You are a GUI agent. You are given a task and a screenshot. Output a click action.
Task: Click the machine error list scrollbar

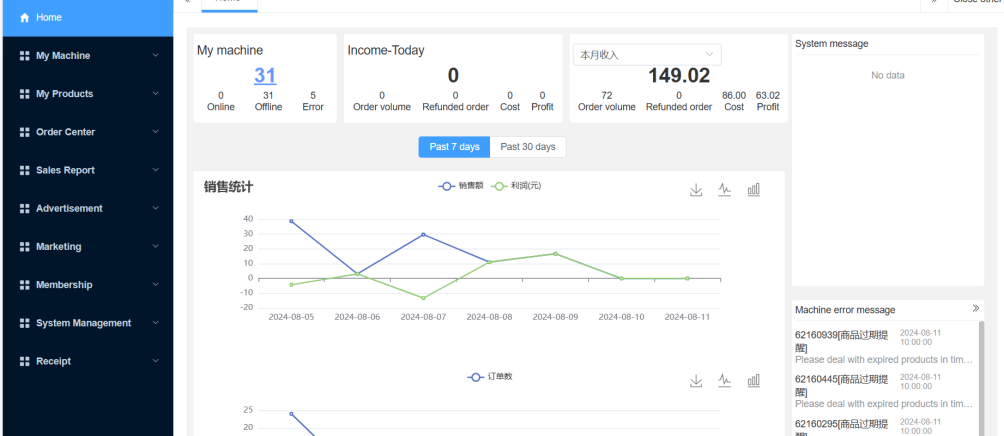pos(982,378)
